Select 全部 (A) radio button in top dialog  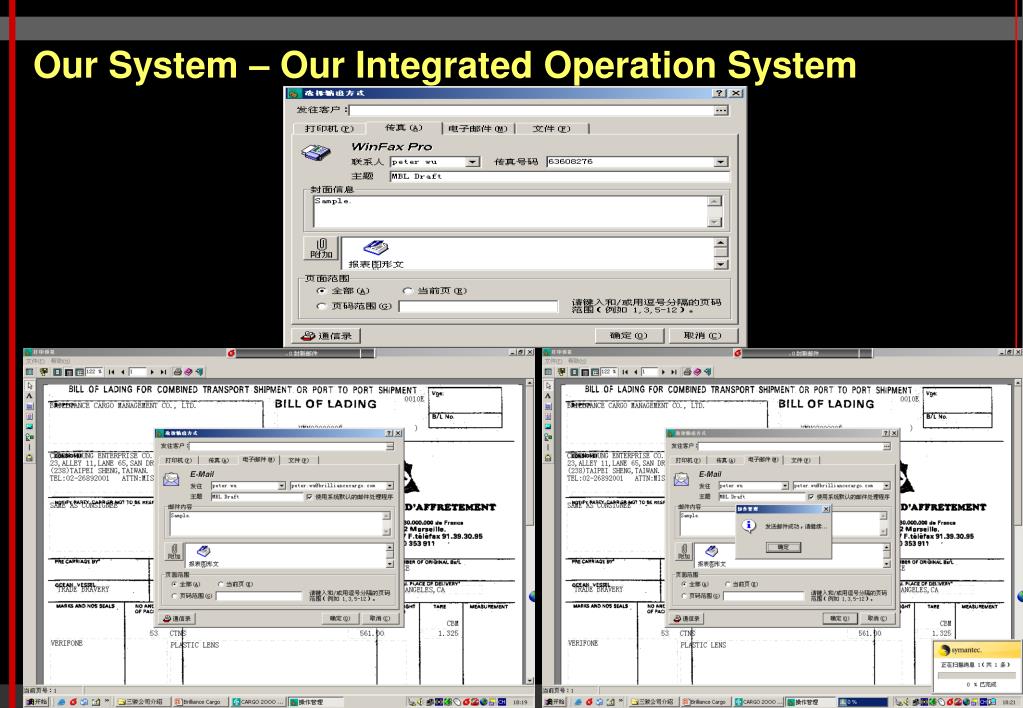[x=320, y=291]
